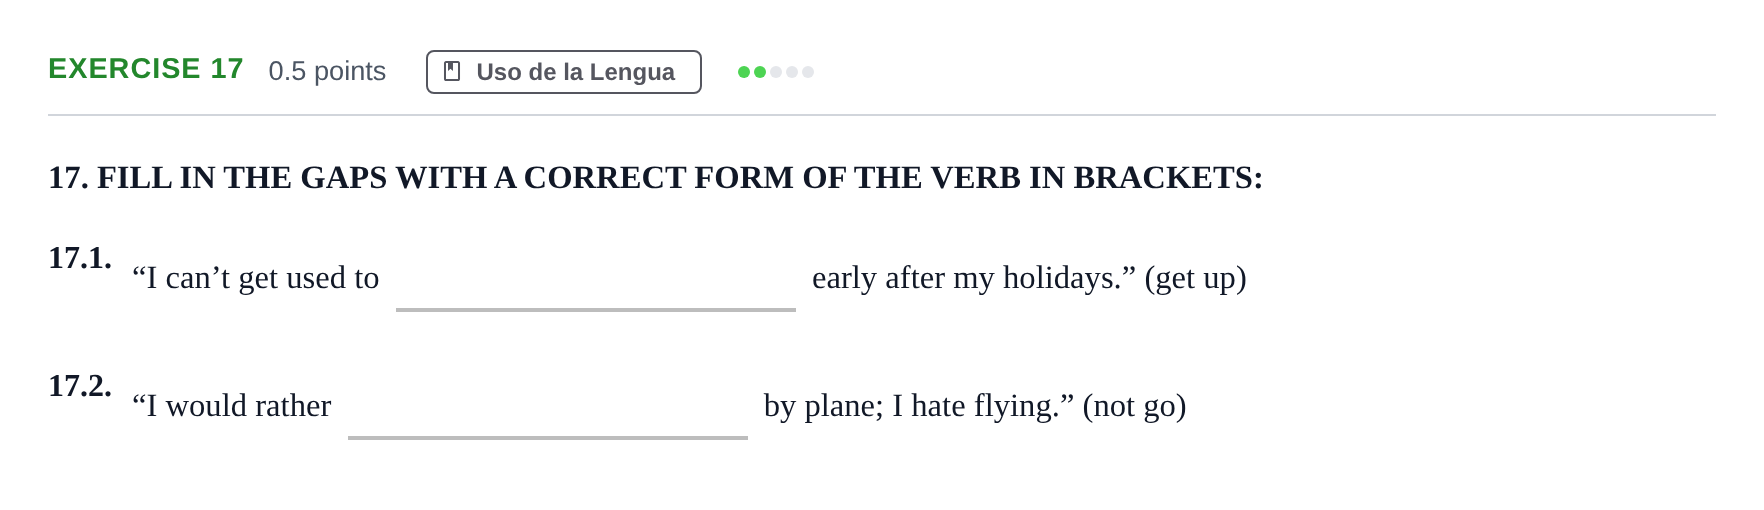Open the Uso de la Lengua tag

[564, 72]
